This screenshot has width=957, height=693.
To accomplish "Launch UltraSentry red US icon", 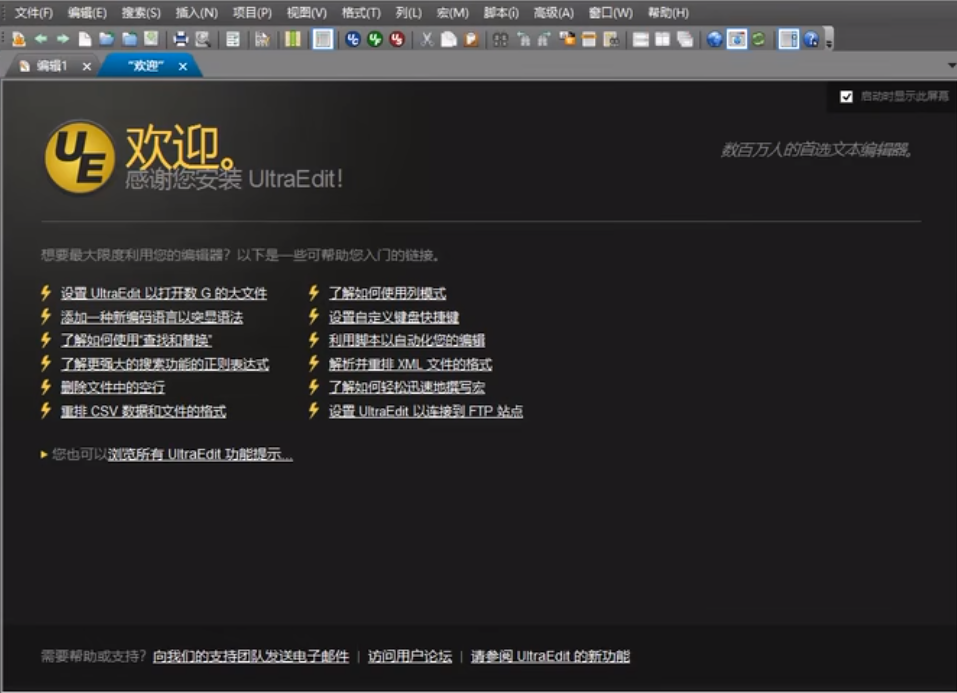I will click(x=397, y=39).
